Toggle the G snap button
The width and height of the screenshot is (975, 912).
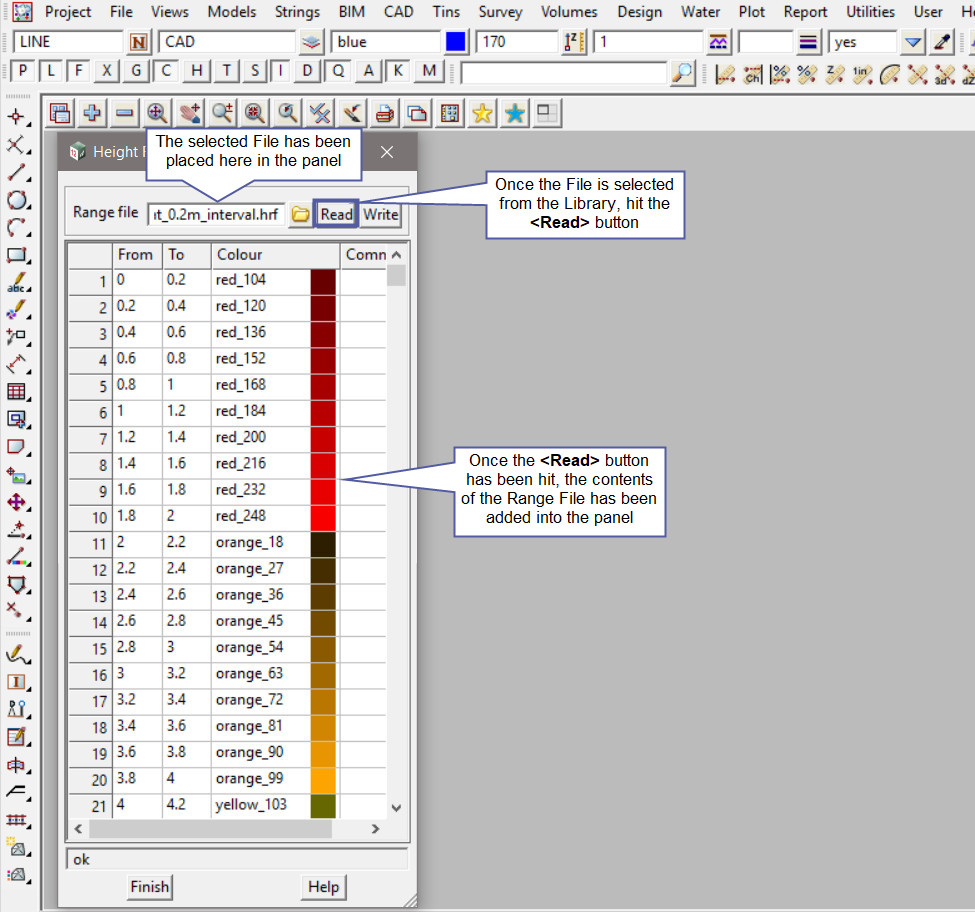click(138, 72)
